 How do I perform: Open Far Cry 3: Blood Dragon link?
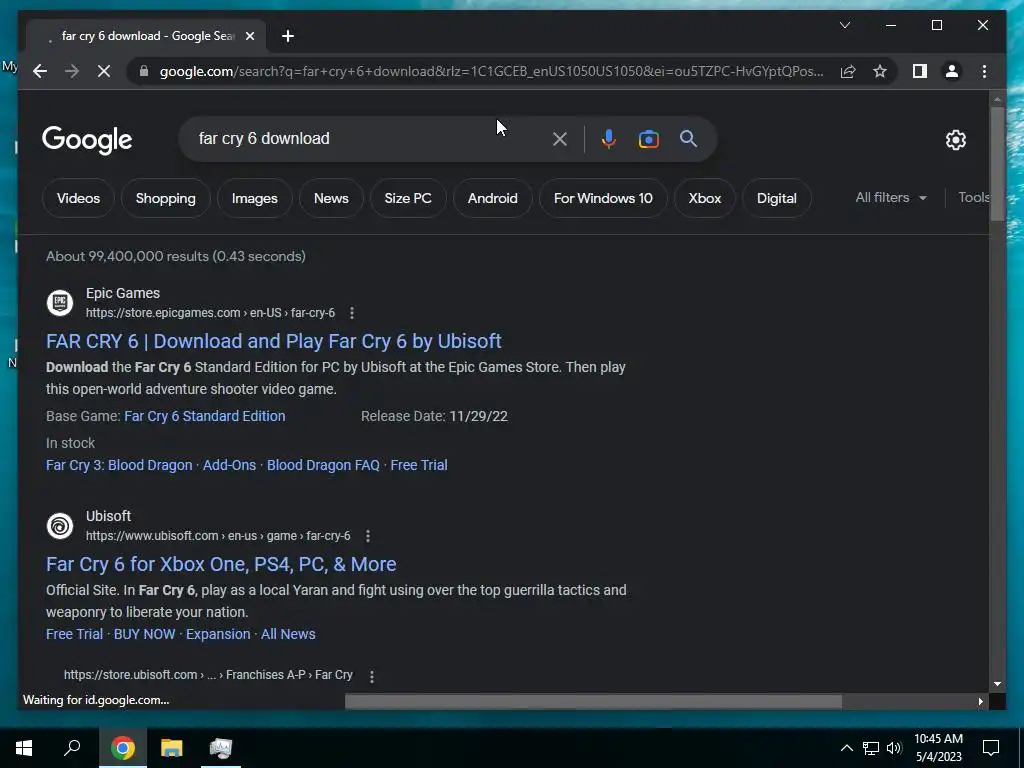[119, 465]
